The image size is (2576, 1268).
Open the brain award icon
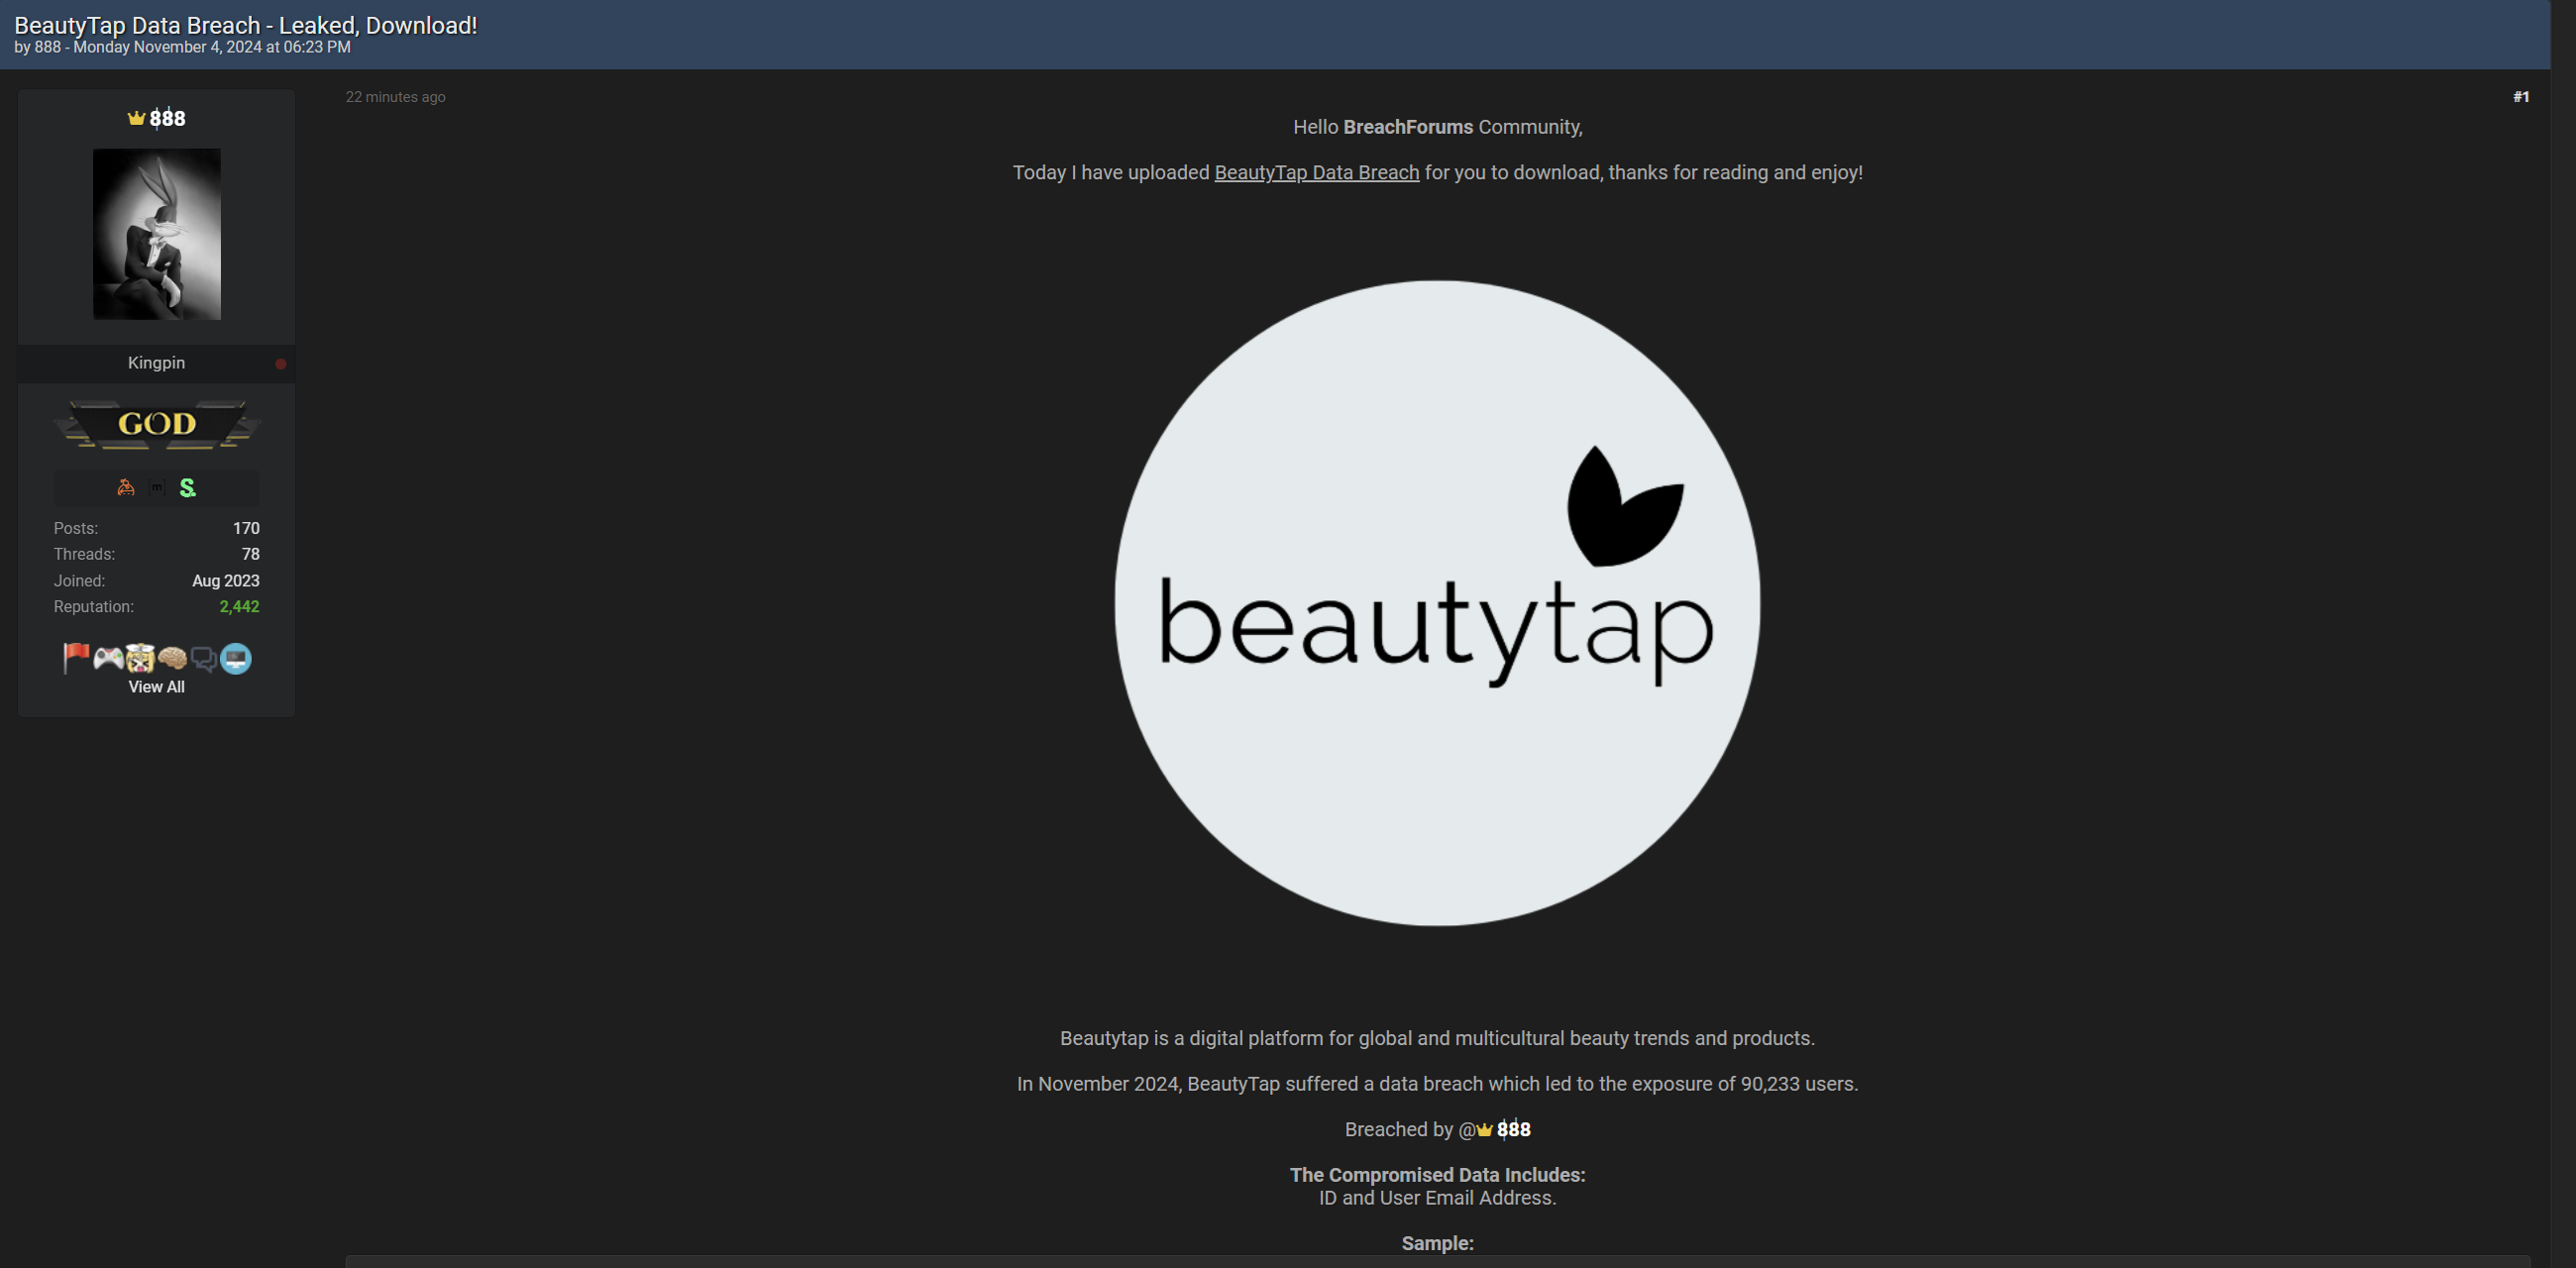[172, 658]
